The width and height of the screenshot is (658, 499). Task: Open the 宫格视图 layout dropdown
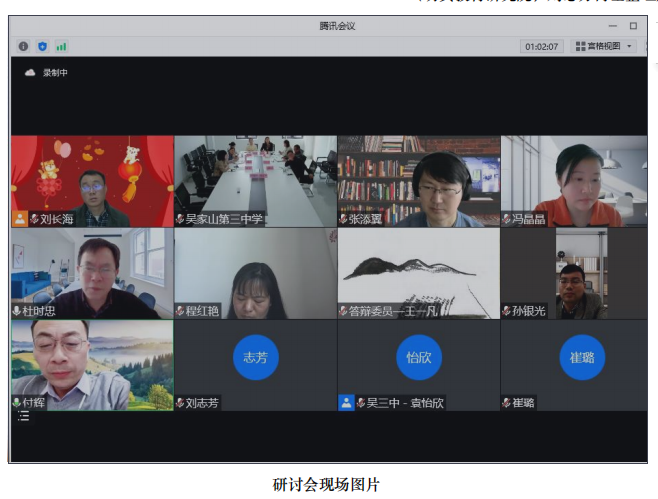point(603,46)
